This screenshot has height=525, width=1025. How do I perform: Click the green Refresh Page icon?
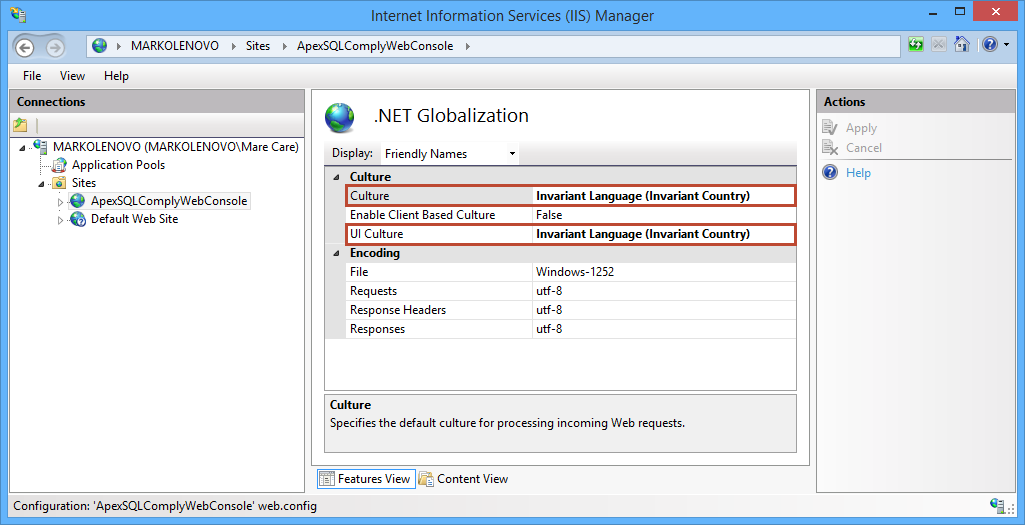916,45
